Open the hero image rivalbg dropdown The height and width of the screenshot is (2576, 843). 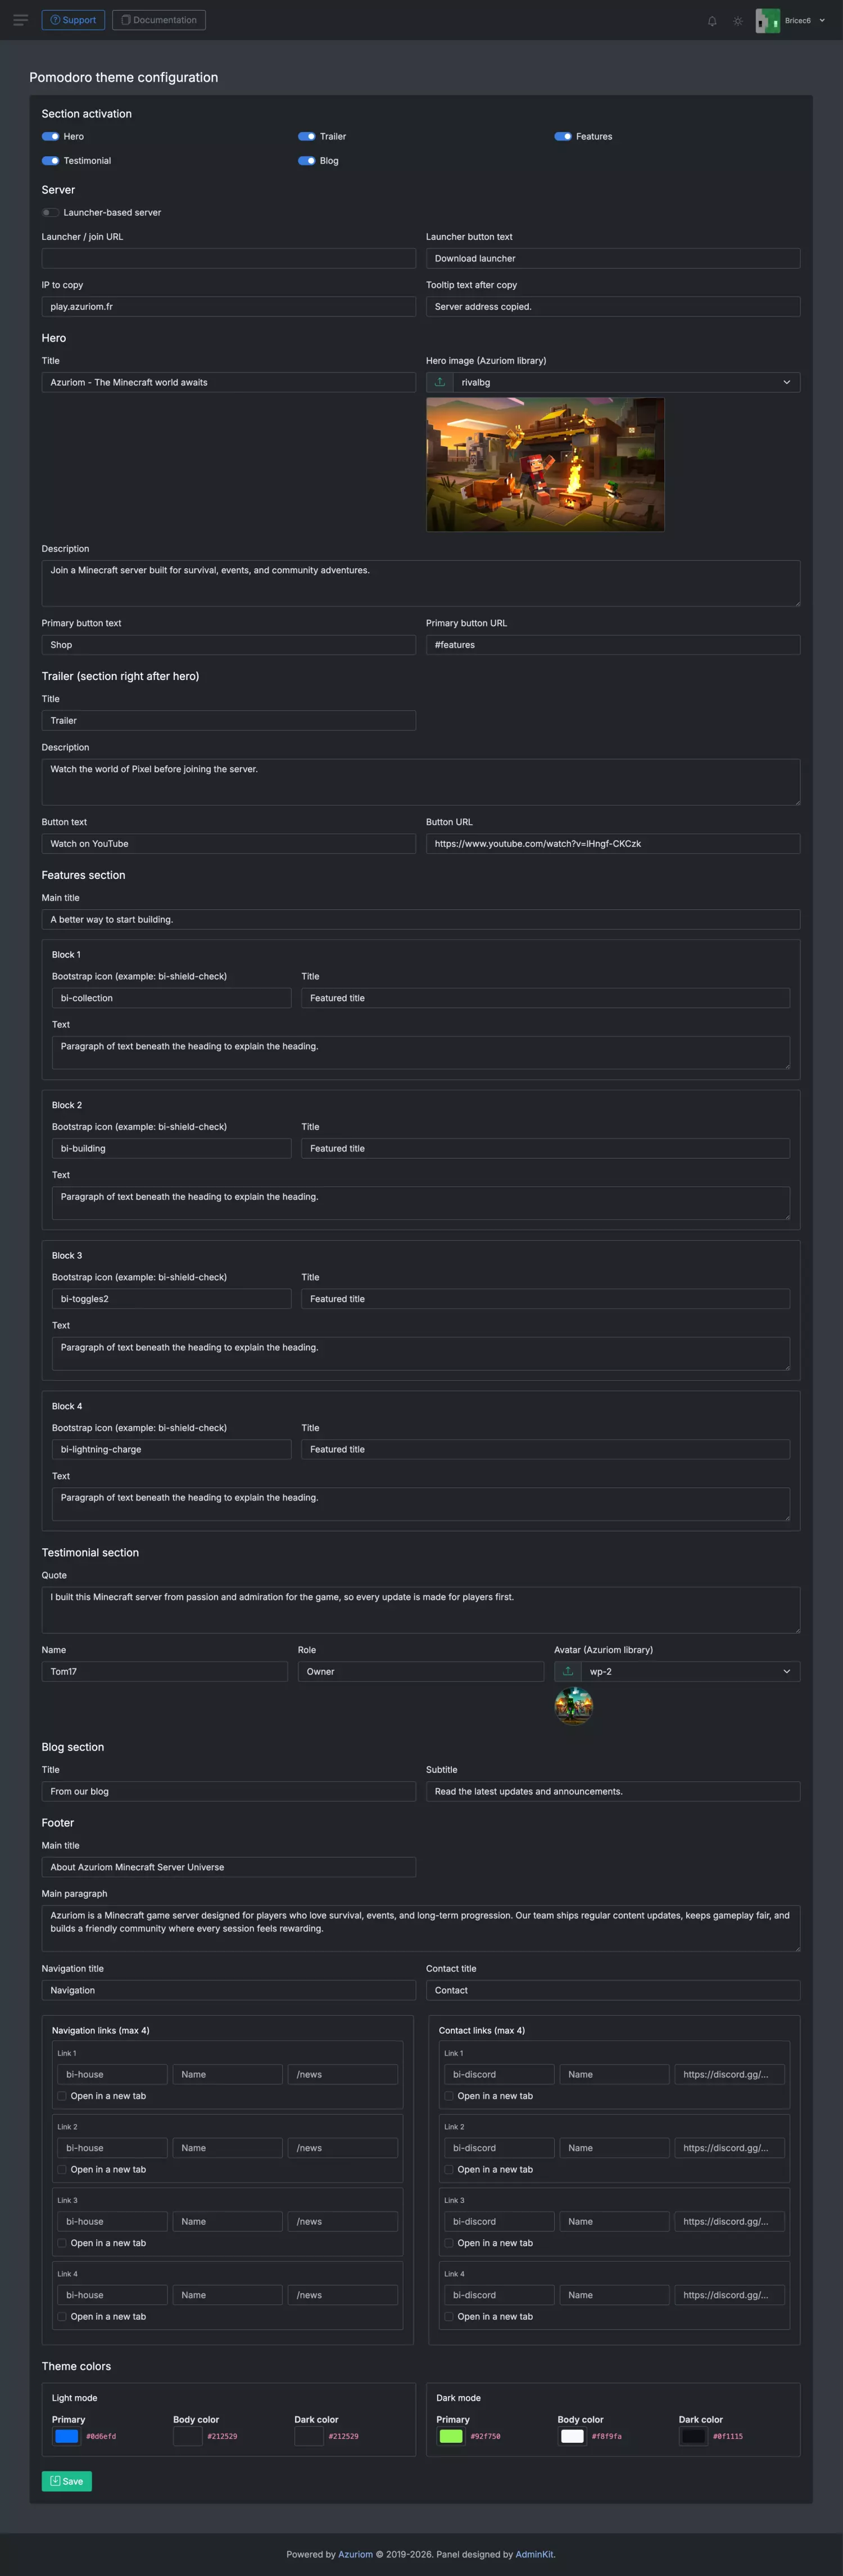(x=626, y=382)
